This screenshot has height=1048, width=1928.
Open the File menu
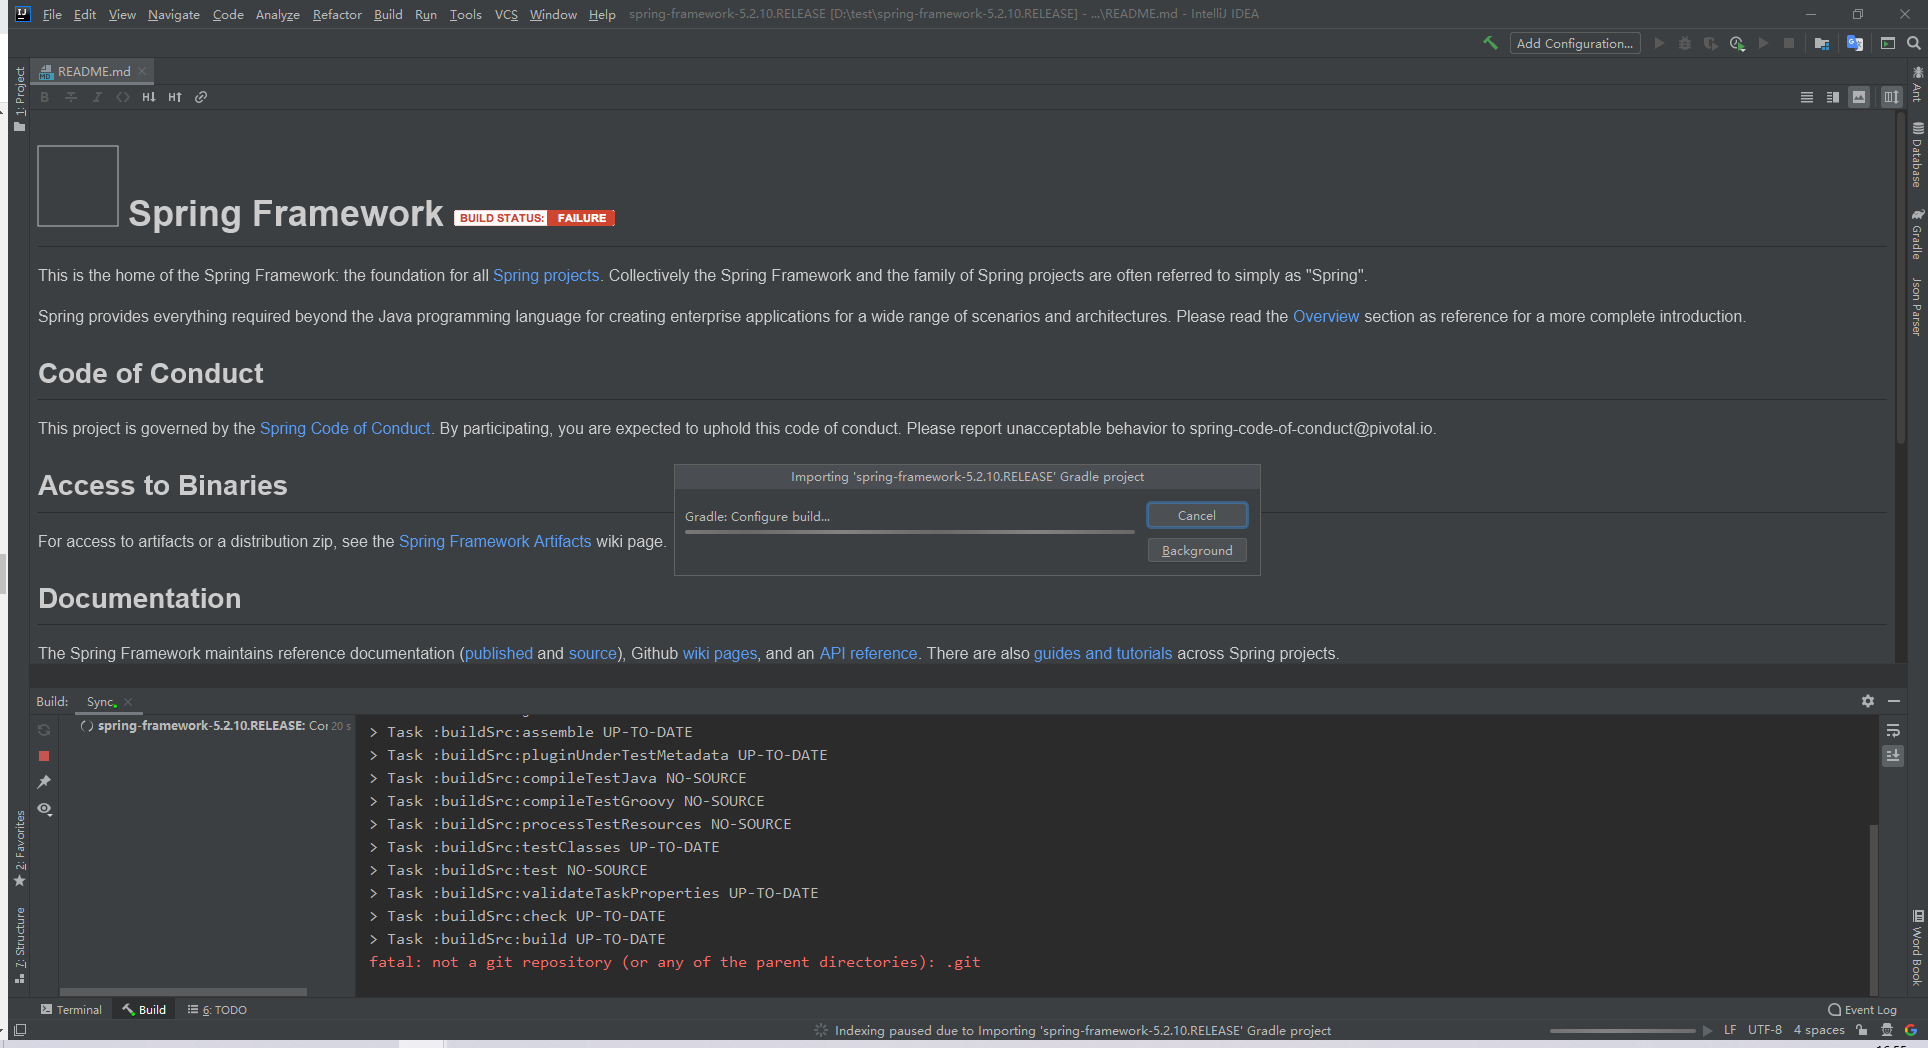pyautogui.click(x=52, y=14)
